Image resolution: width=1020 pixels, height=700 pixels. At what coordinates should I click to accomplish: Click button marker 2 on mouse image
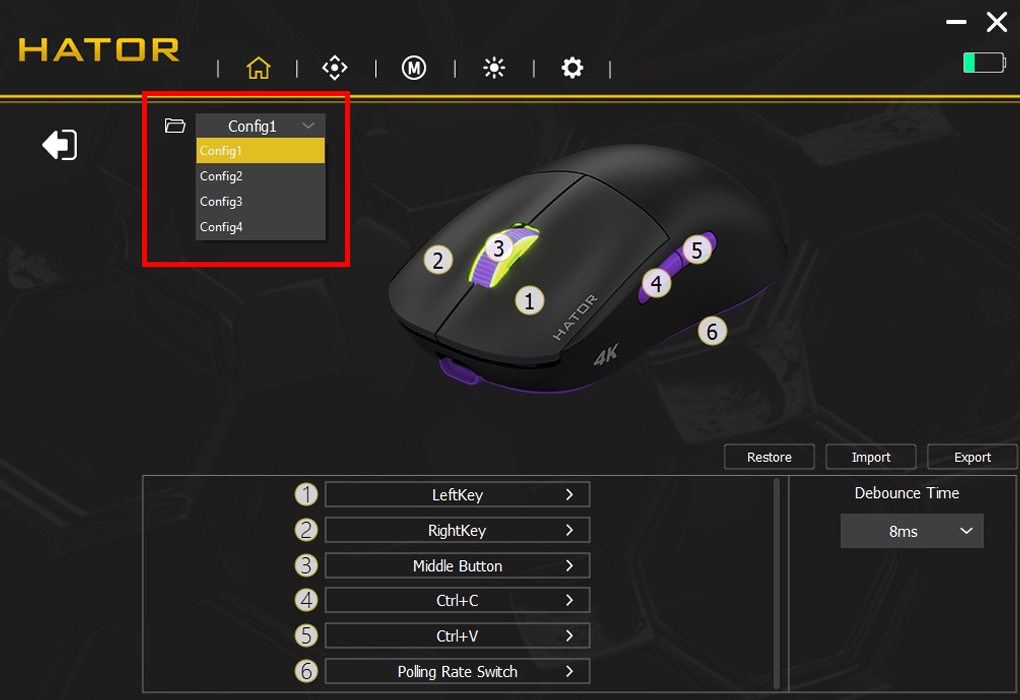[438, 261]
